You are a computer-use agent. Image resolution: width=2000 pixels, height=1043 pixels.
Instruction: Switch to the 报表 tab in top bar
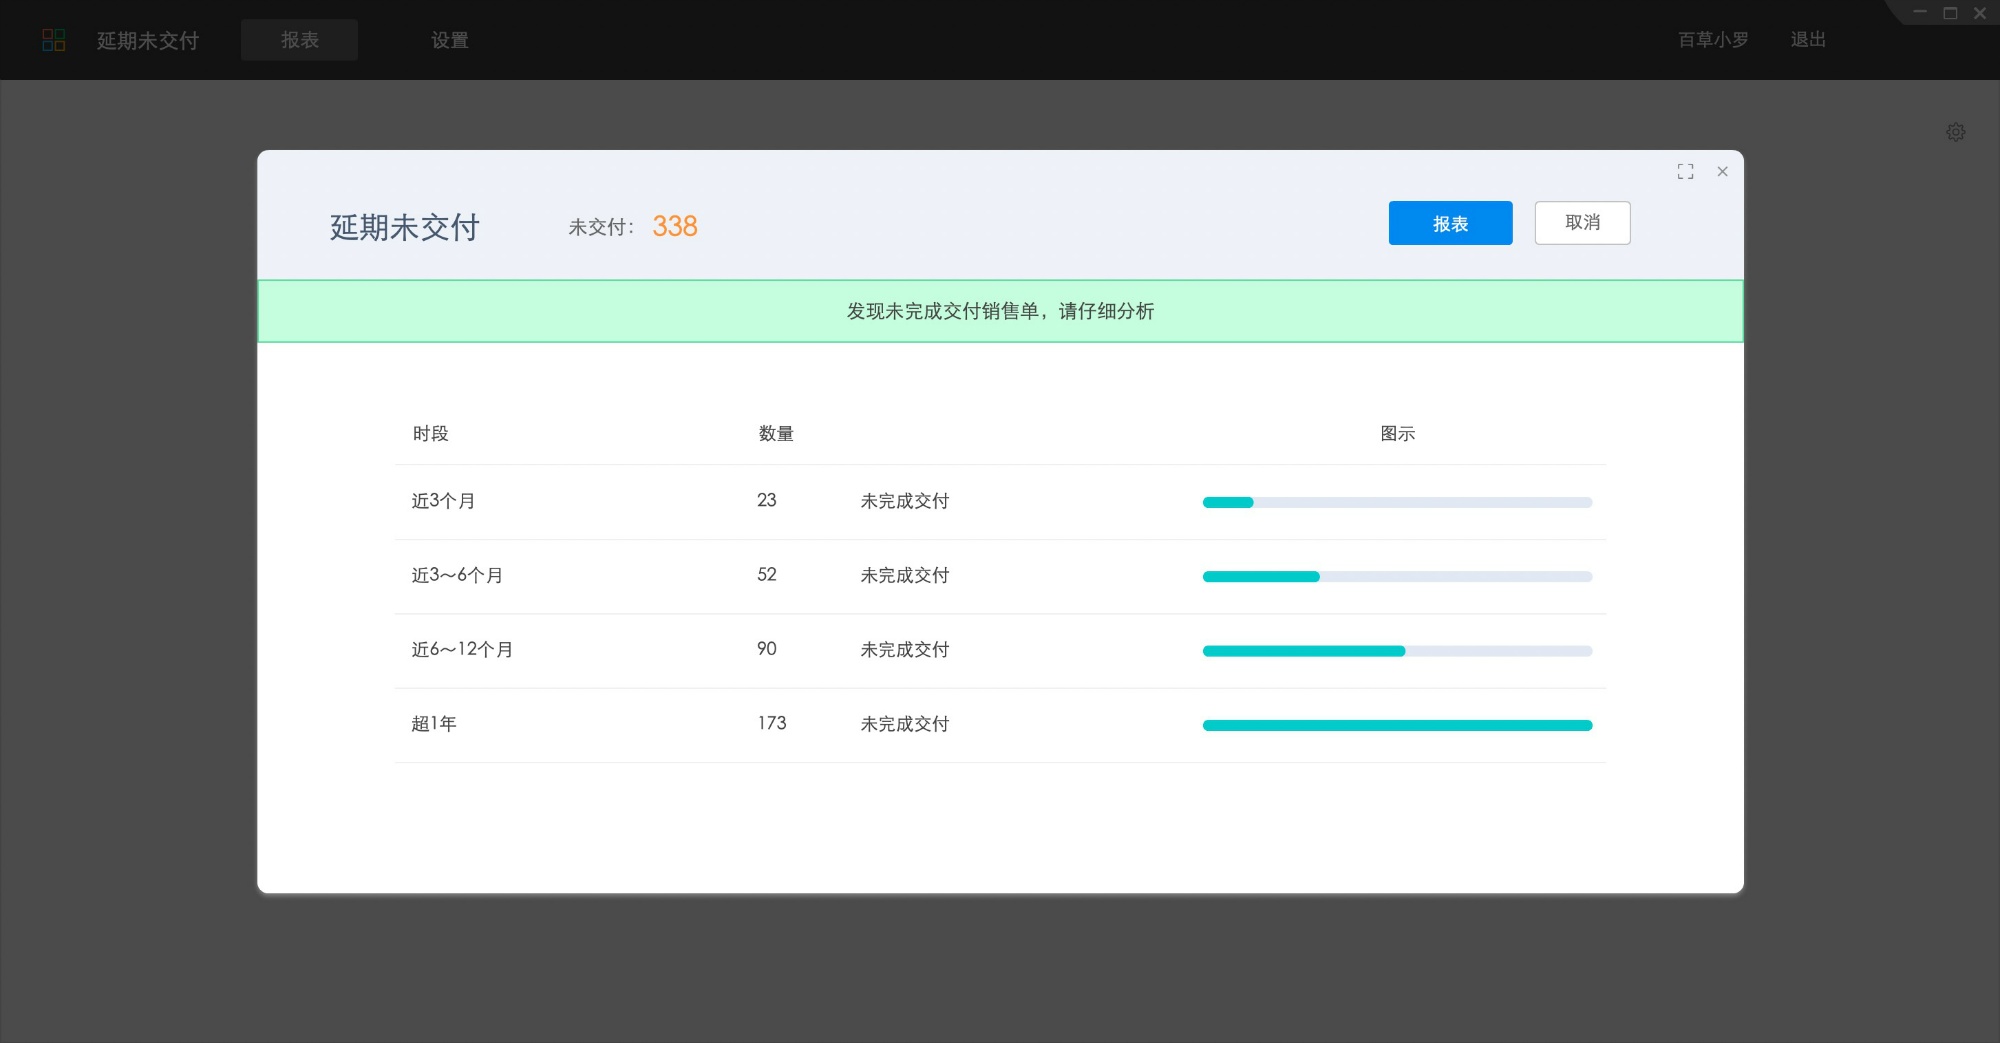(299, 40)
